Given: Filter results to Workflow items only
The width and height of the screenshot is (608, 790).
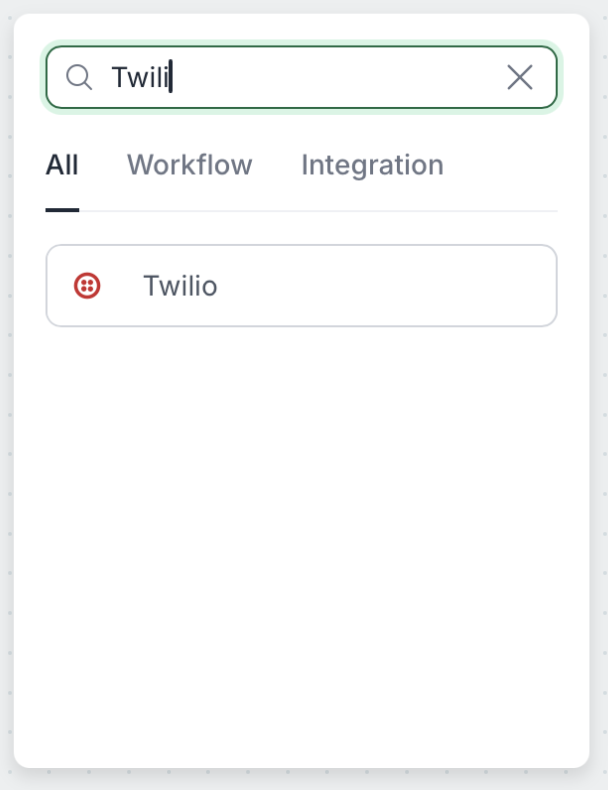Looking at the screenshot, I should click(189, 165).
